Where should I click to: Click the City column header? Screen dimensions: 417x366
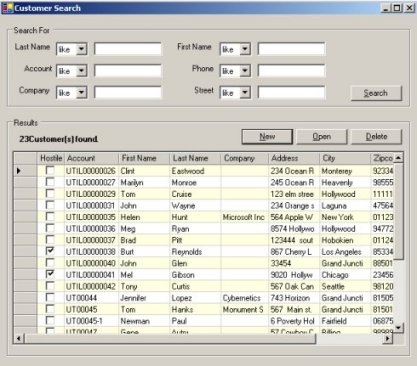click(x=345, y=158)
